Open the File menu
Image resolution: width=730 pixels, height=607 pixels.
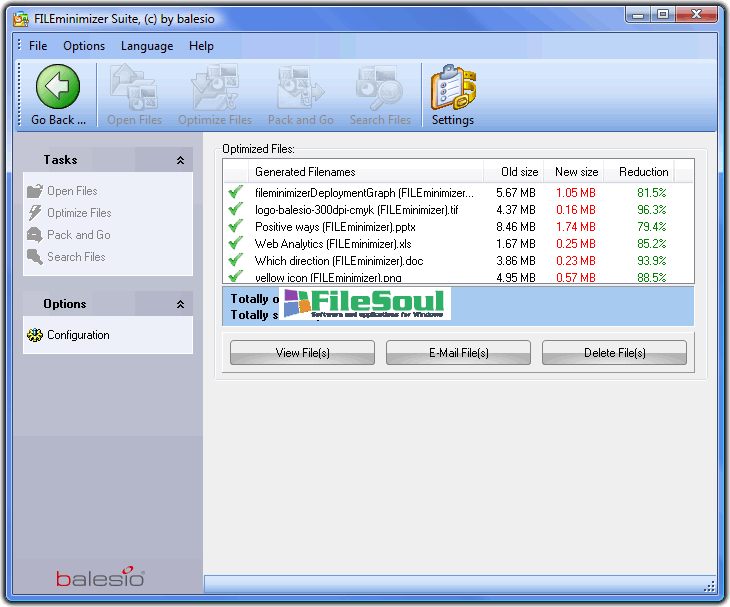tap(38, 46)
